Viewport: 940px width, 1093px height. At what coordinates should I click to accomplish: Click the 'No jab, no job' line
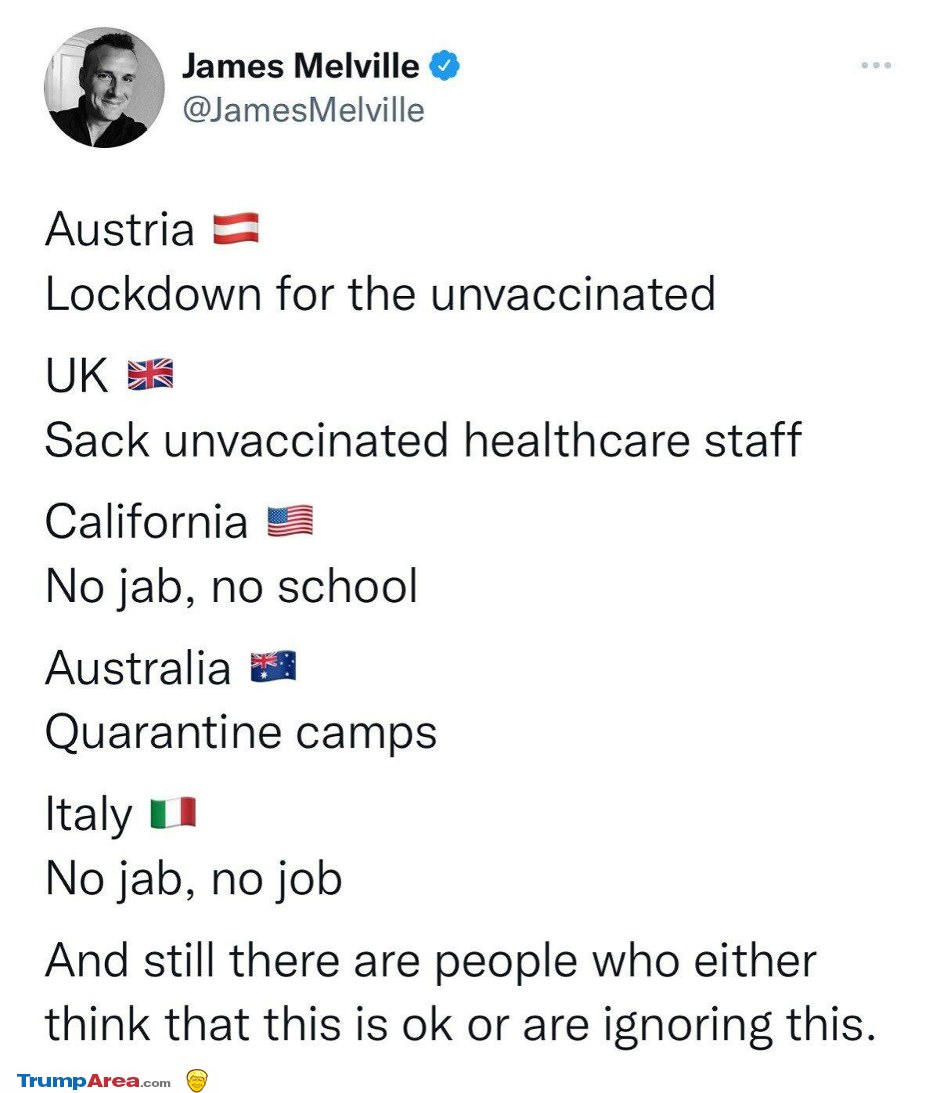194,879
